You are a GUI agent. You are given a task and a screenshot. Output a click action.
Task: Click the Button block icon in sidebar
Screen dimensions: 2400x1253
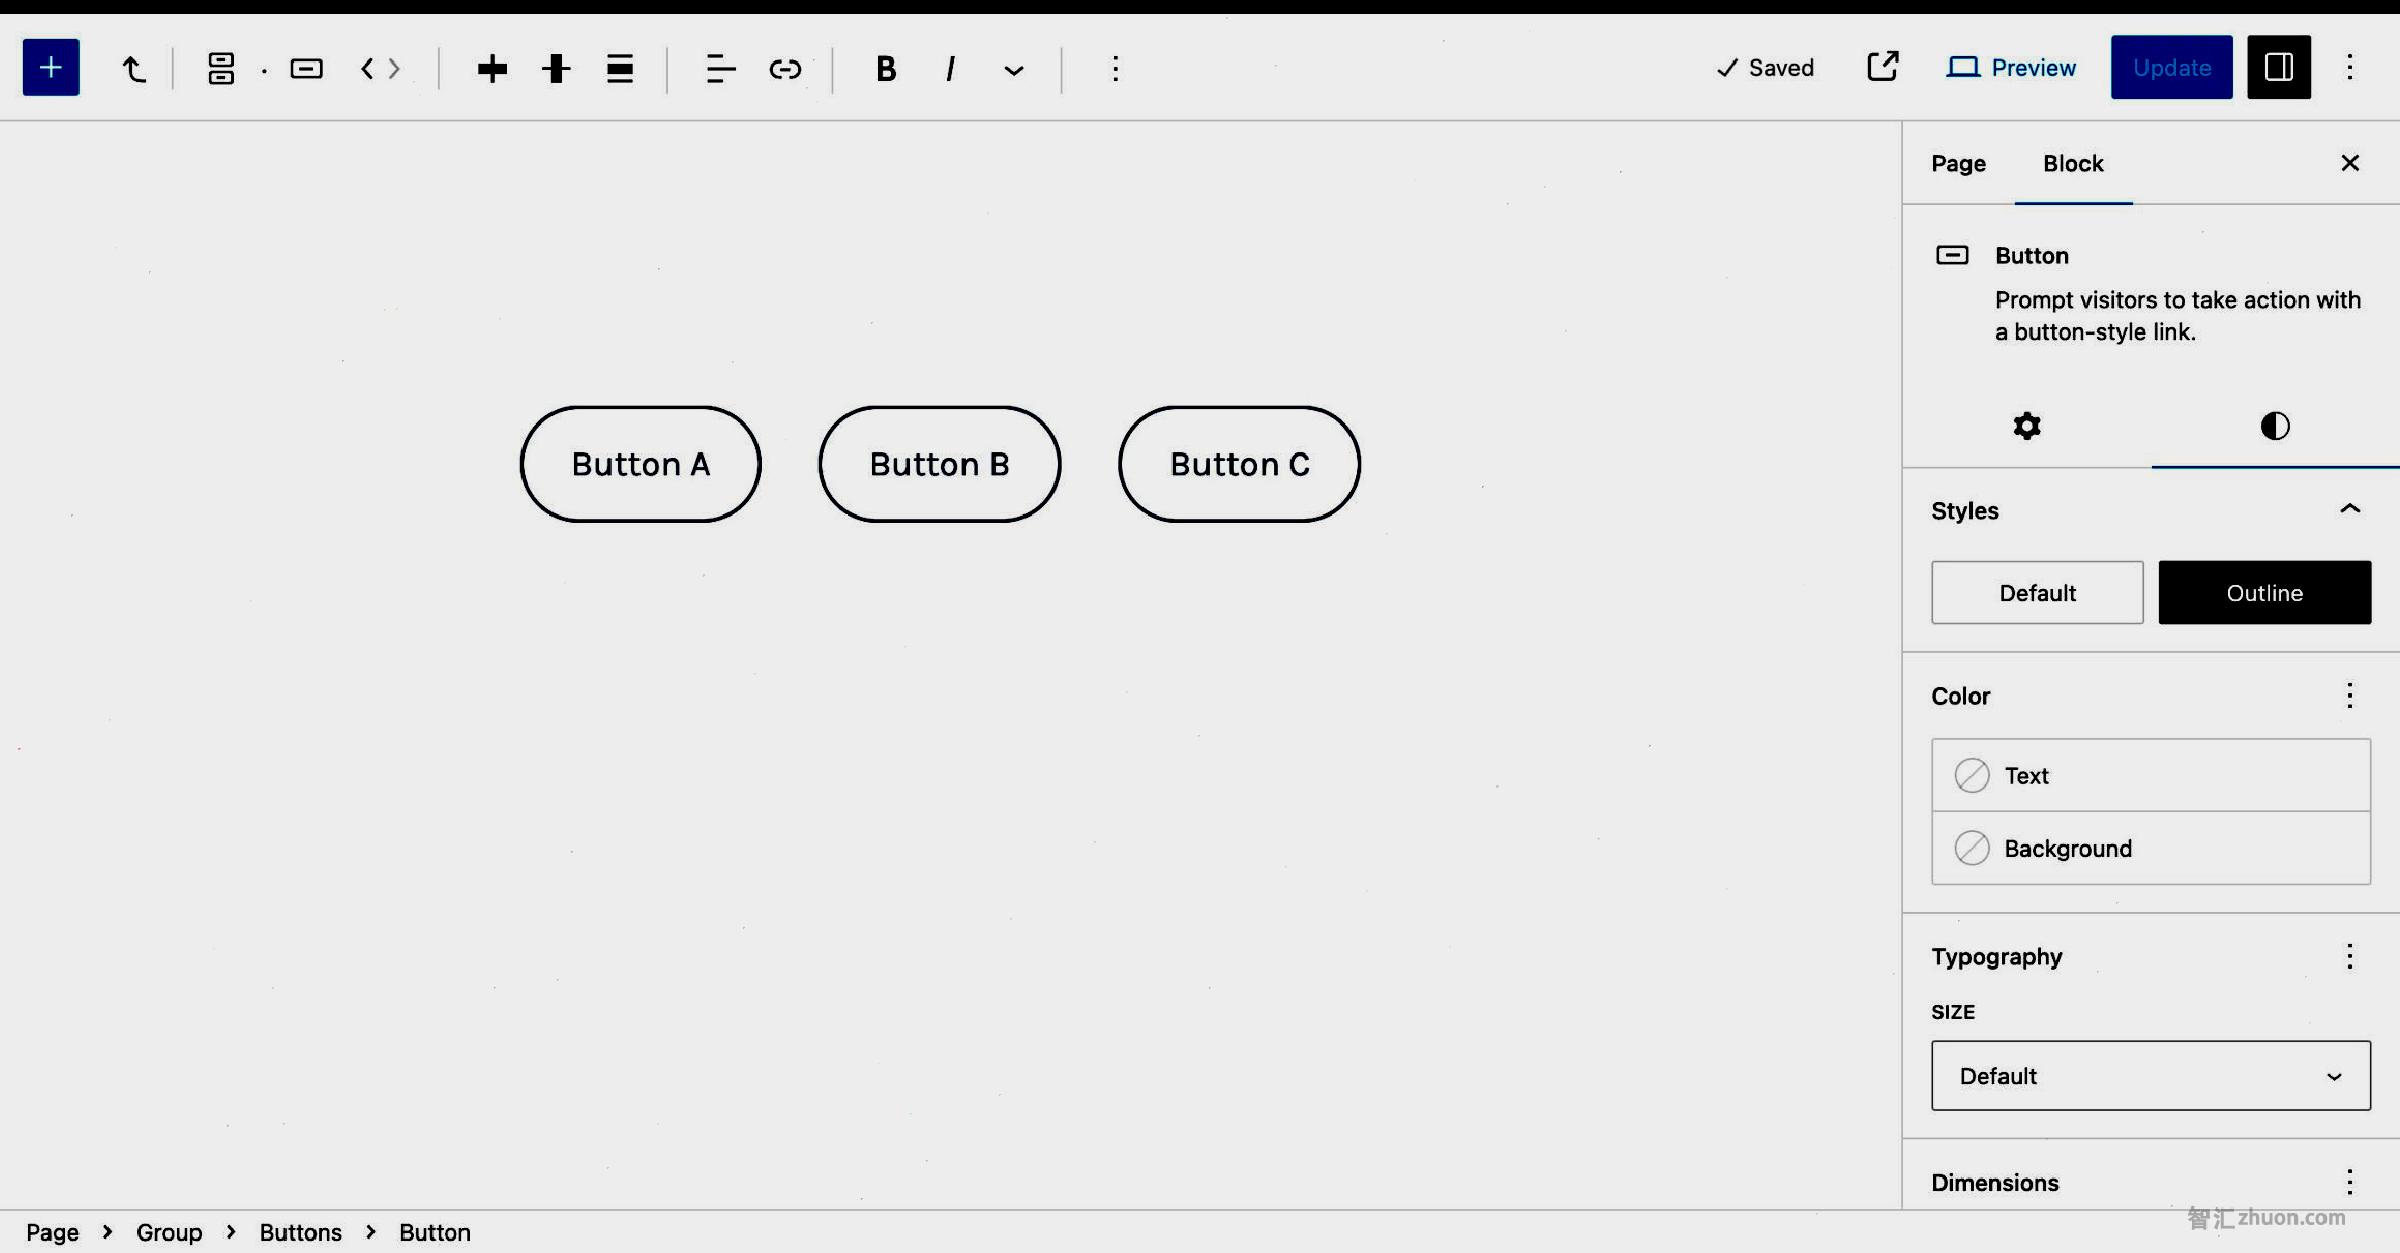point(1951,255)
